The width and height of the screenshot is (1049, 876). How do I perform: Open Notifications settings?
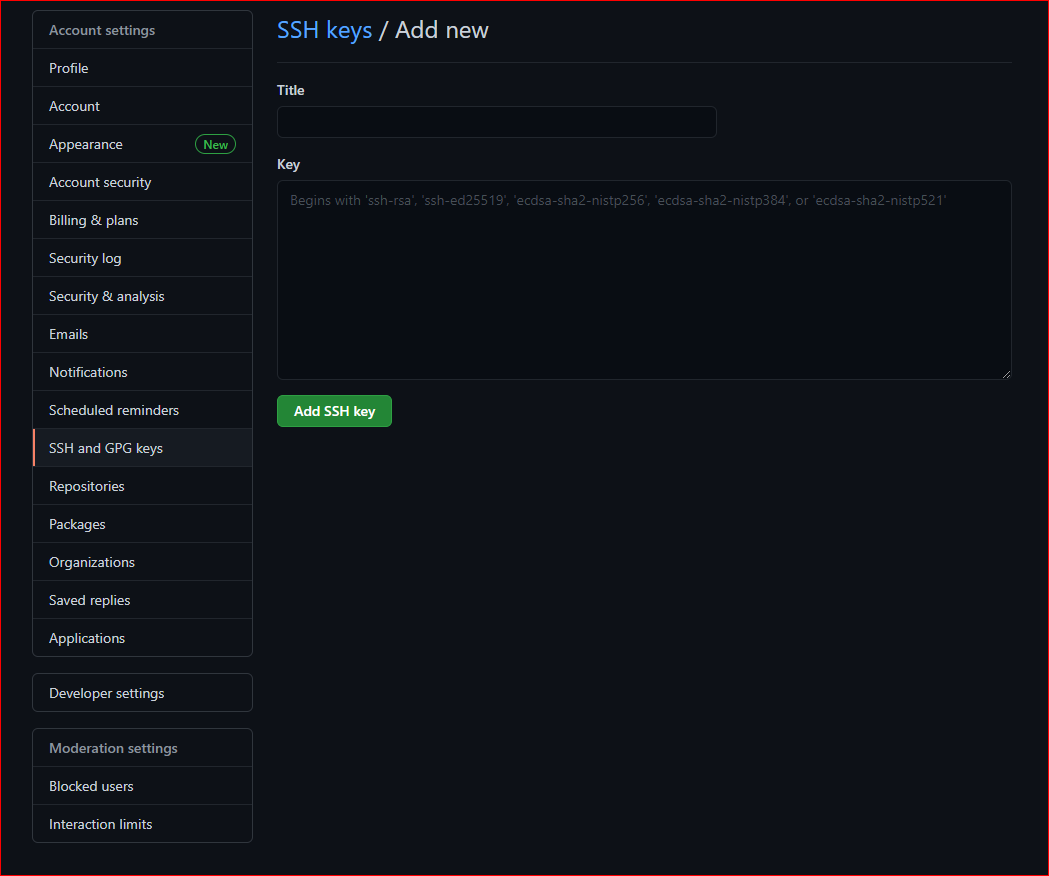click(x=88, y=372)
